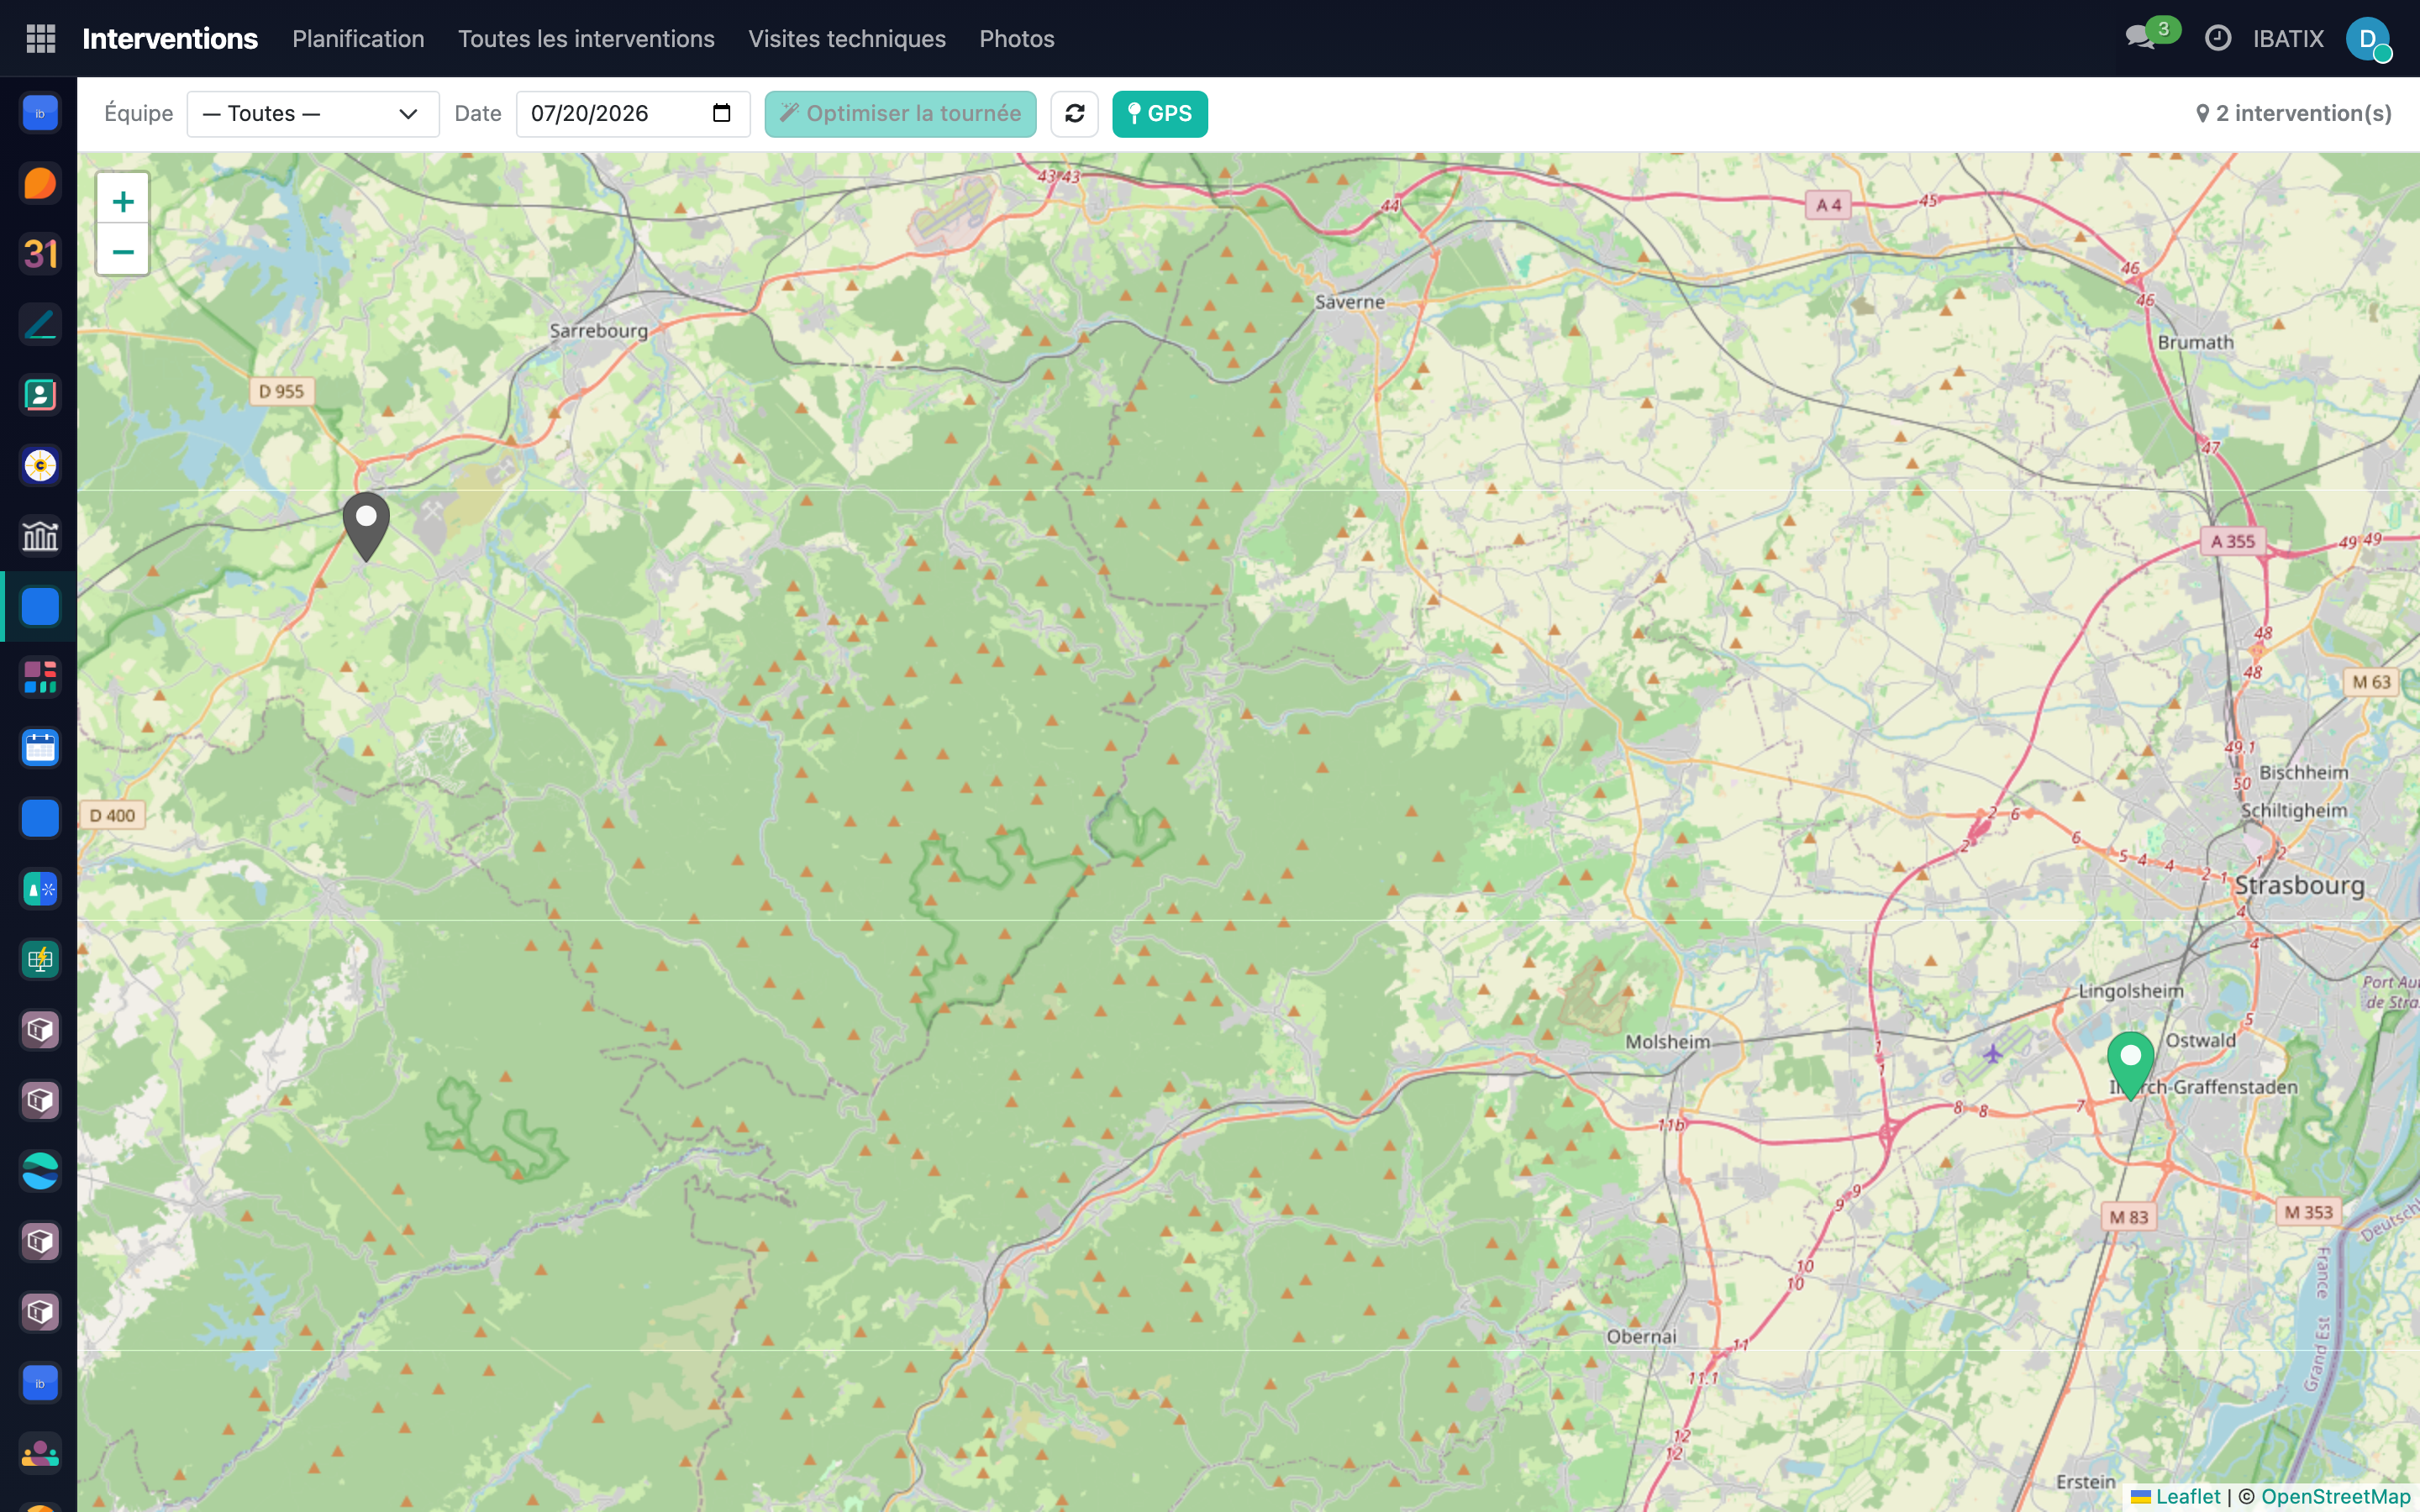The width and height of the screenshot is (2420, 1512).
Task: Open the Visites techniques menu
Action: pos(847,38)
